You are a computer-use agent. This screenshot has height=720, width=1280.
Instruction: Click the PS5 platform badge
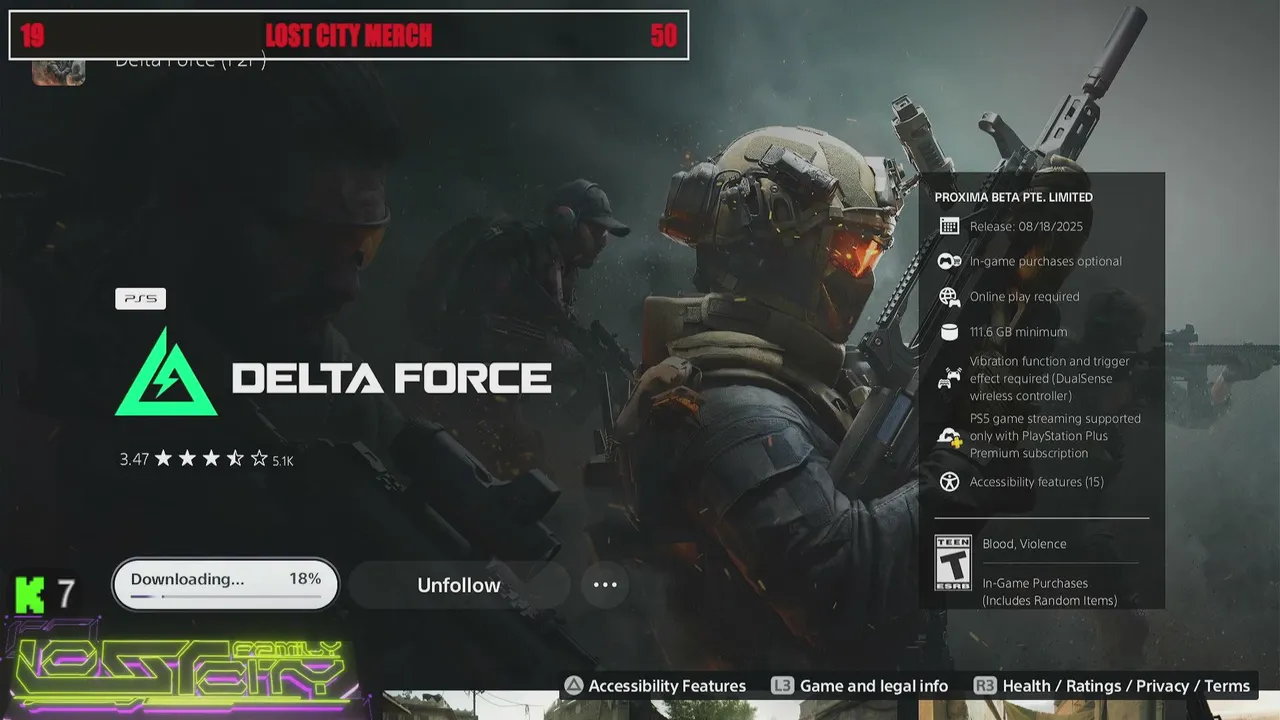(140, 298)
